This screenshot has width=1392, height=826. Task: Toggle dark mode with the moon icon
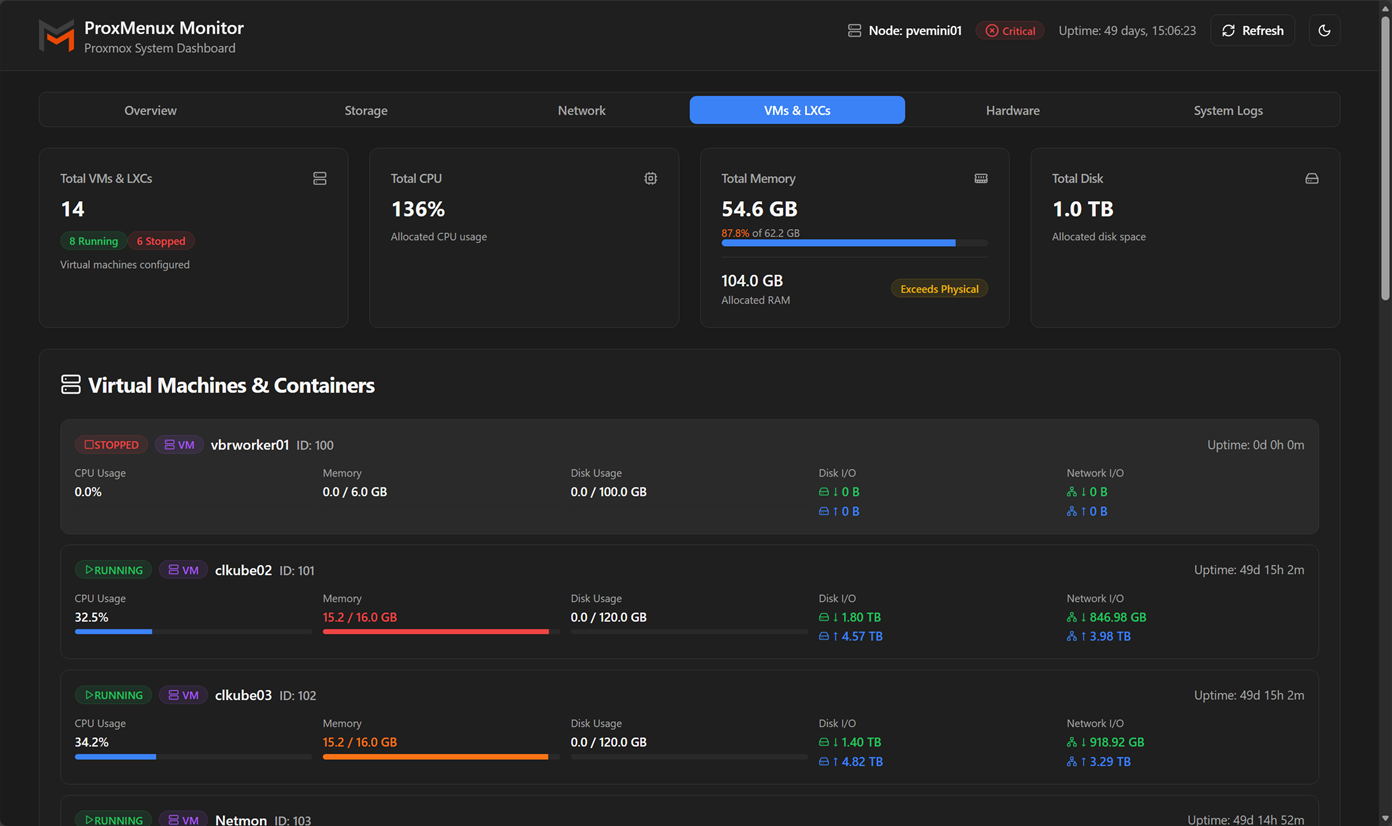pos(1324,31)
